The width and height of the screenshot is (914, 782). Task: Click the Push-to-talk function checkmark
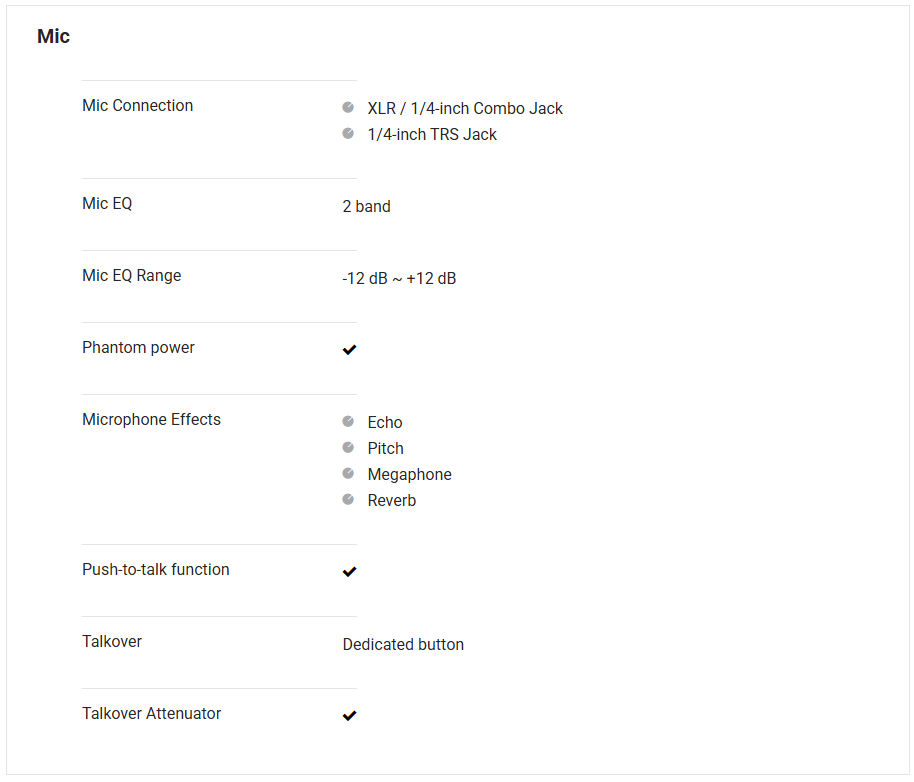349,572
